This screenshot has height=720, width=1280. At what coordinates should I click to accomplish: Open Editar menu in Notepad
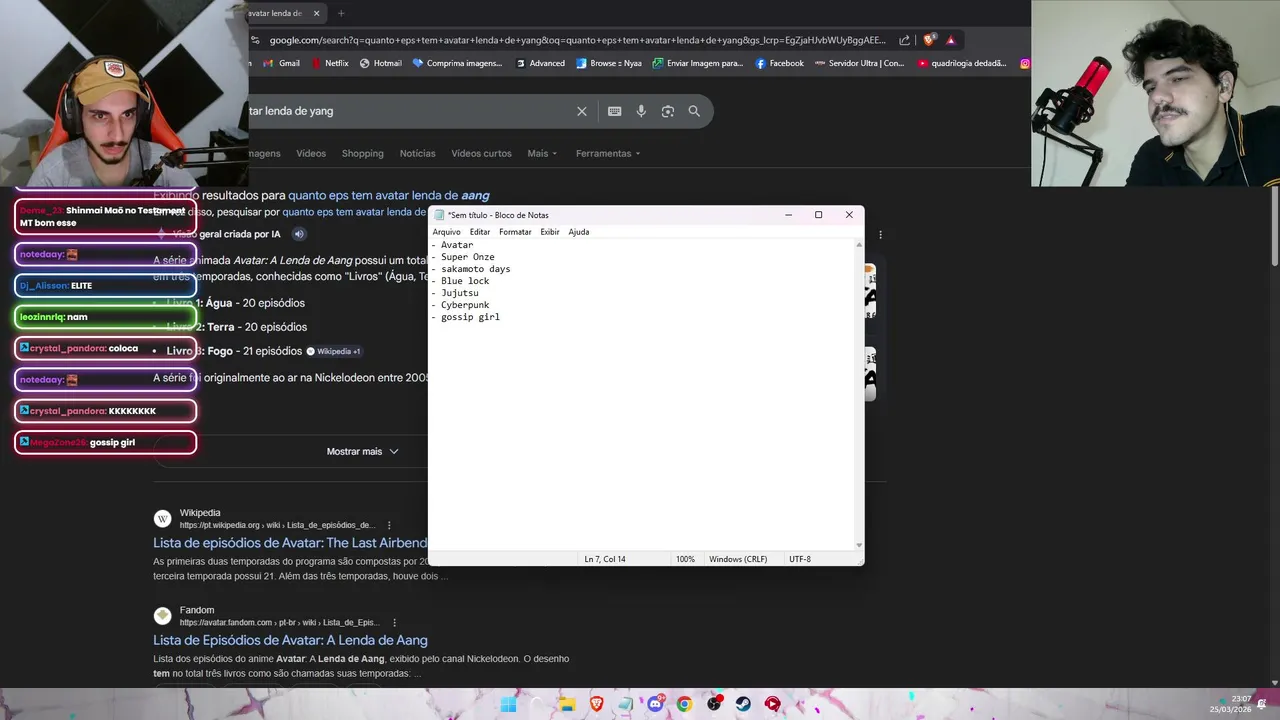(x=480, y=232)
